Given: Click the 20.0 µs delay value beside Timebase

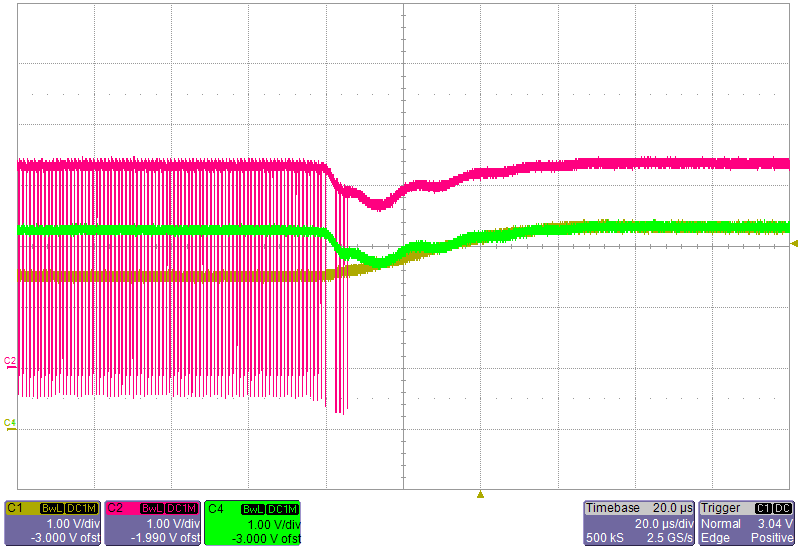Looking at the screenshot, I should pos(672,508).
